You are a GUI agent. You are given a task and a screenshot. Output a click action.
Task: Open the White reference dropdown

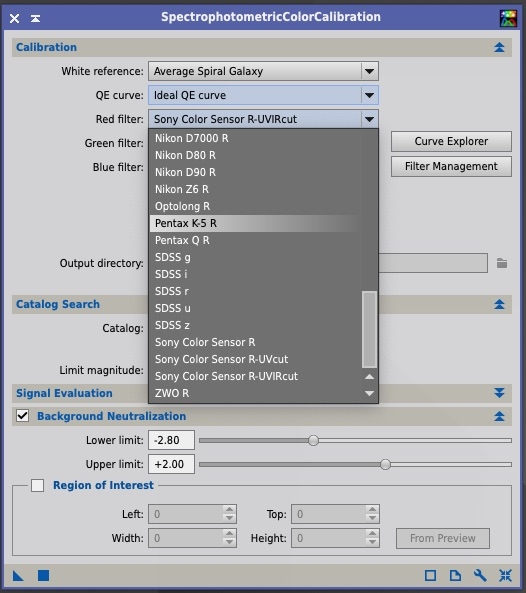(x=263, y=71)
